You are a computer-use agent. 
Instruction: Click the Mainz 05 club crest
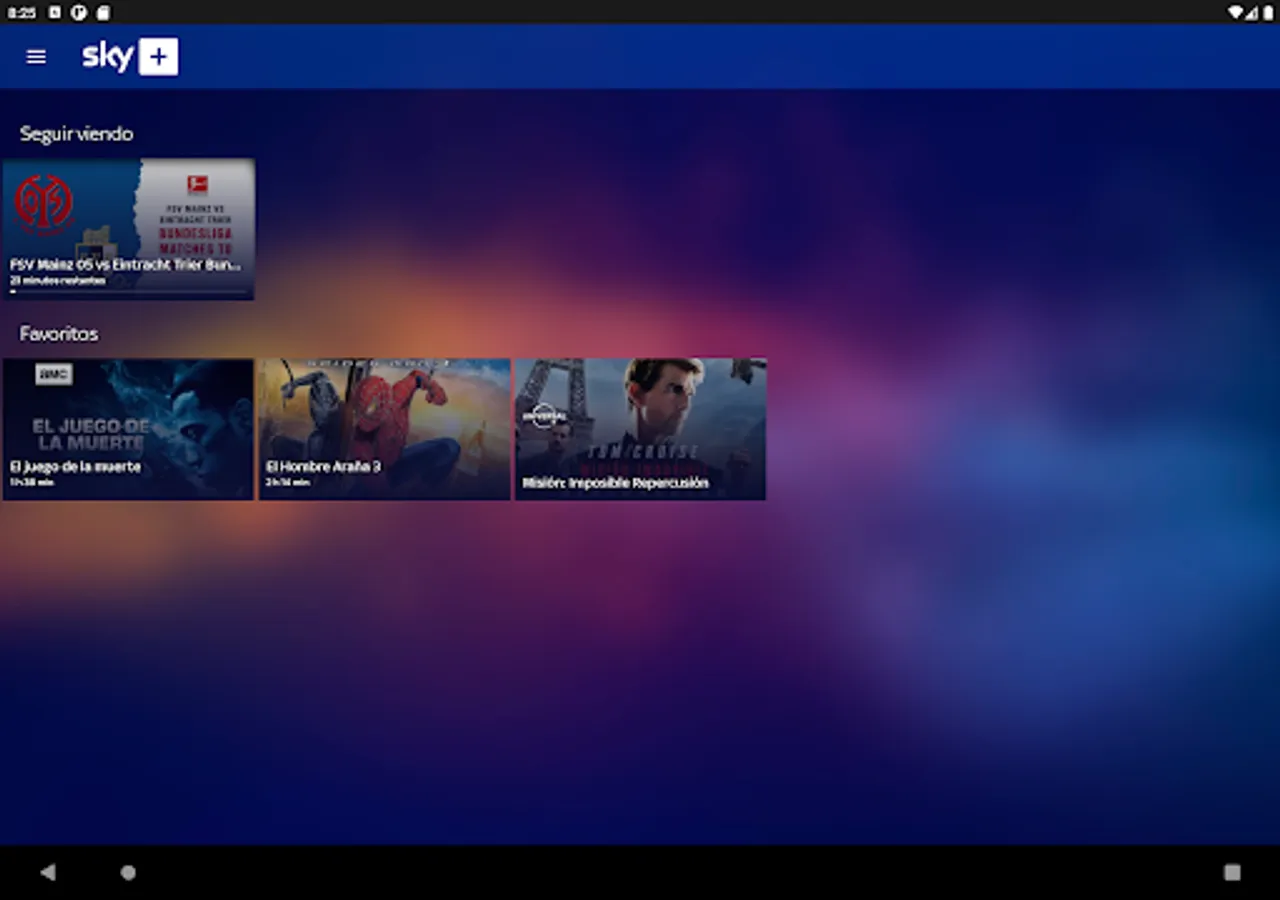coord(43,203)
